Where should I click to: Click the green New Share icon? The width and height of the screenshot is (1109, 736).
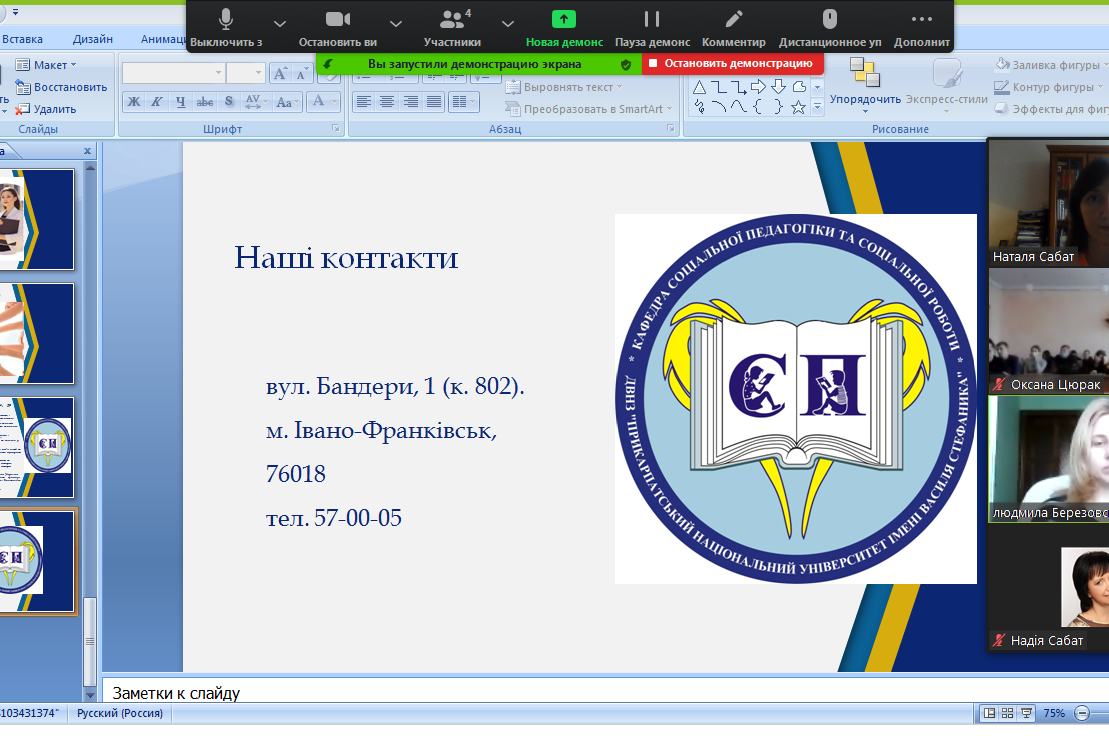pos(564,20)
